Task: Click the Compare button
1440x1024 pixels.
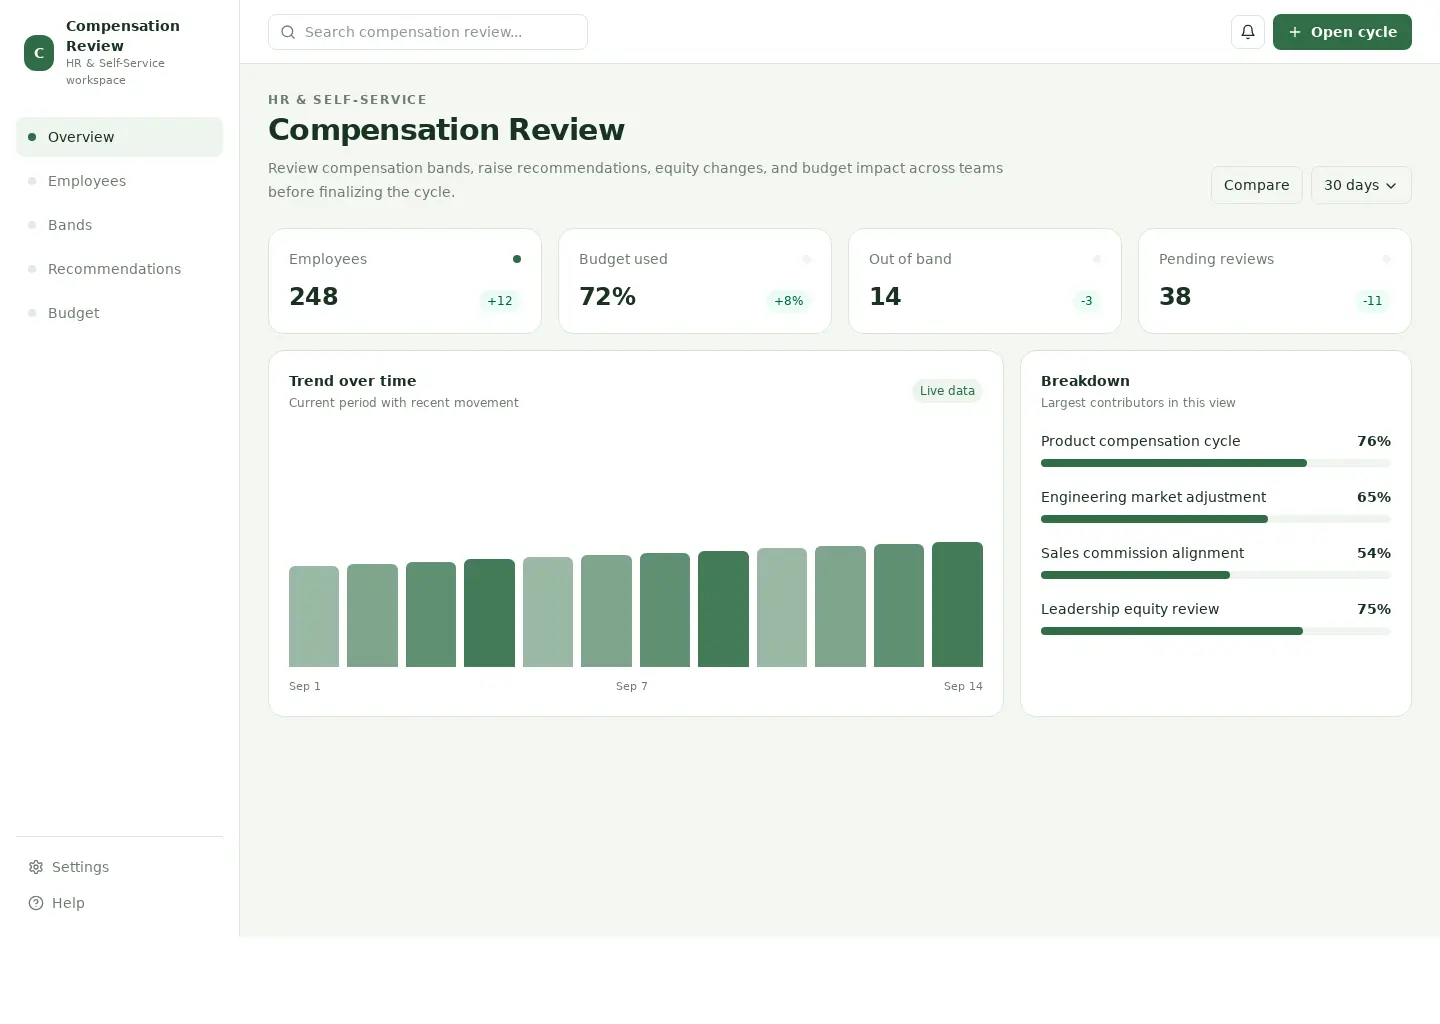Action: 1256,185
